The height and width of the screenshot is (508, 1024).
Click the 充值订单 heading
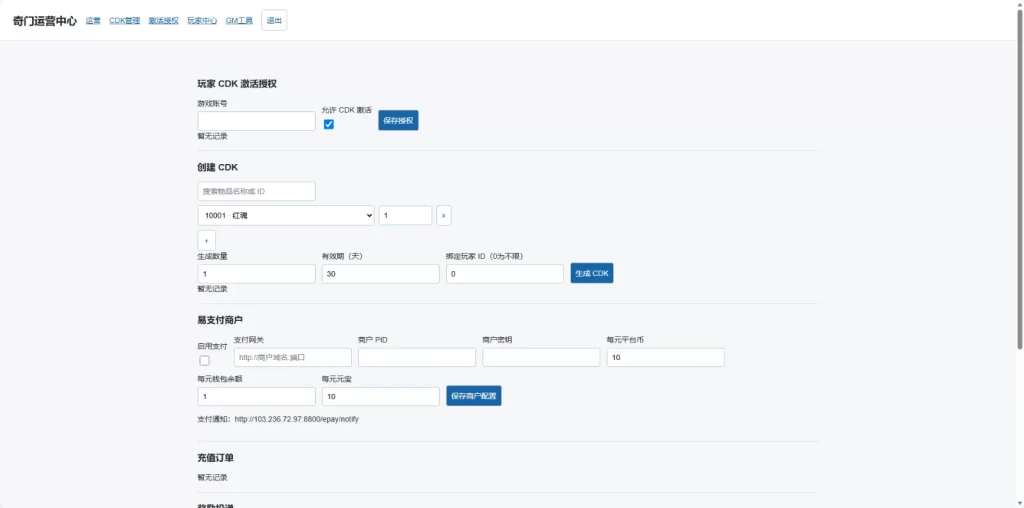click(x=216, y=458)
